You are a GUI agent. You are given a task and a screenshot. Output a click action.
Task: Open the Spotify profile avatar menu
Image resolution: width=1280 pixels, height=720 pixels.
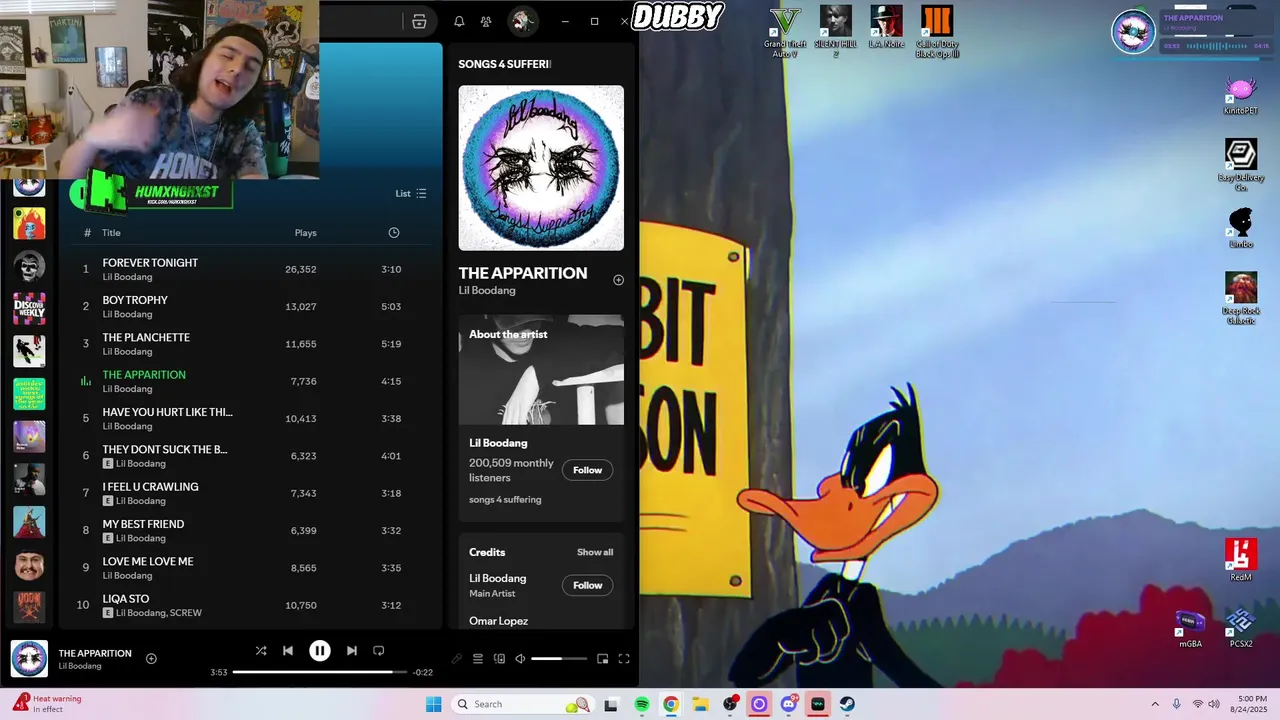click(521, 21)
